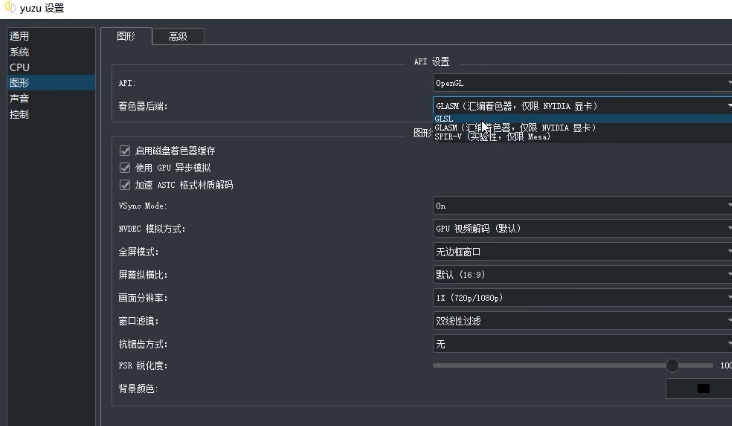Expand the 屏幕纵横比 aspect ratio dropdown
The image size is (732, 426).
click(582, 275)
